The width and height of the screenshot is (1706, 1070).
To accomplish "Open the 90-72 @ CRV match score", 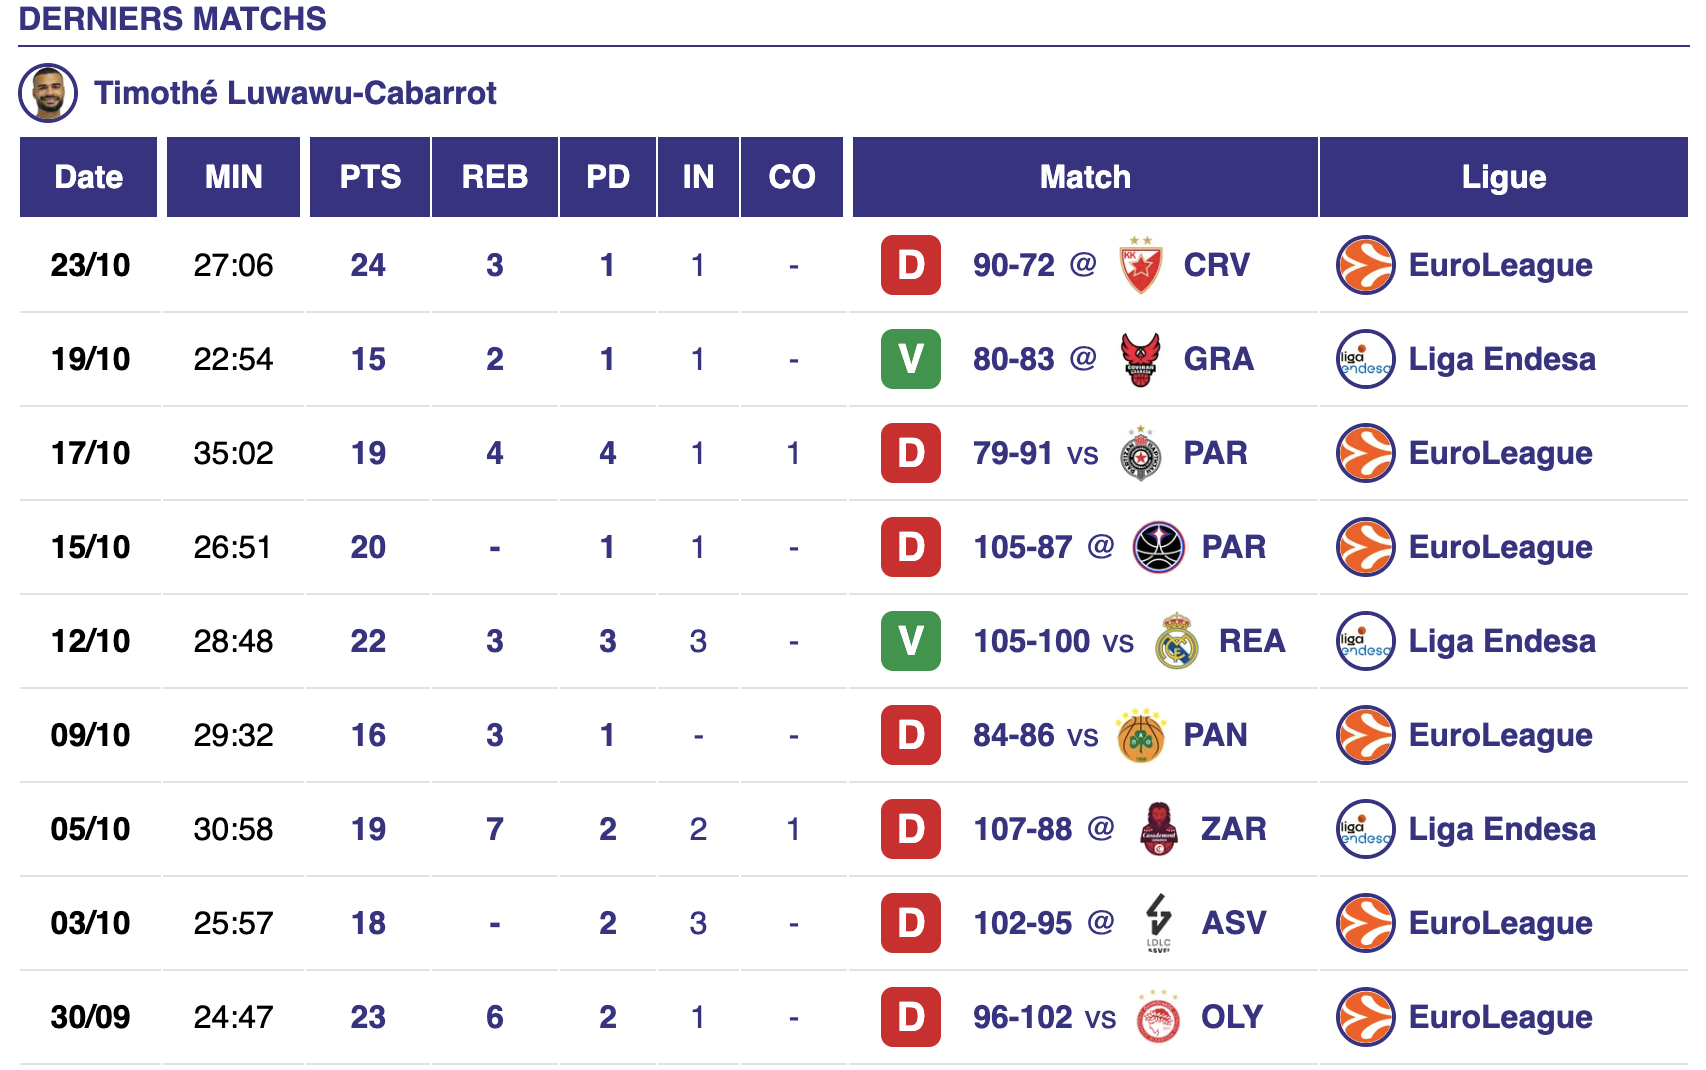I will point(1013,265).
